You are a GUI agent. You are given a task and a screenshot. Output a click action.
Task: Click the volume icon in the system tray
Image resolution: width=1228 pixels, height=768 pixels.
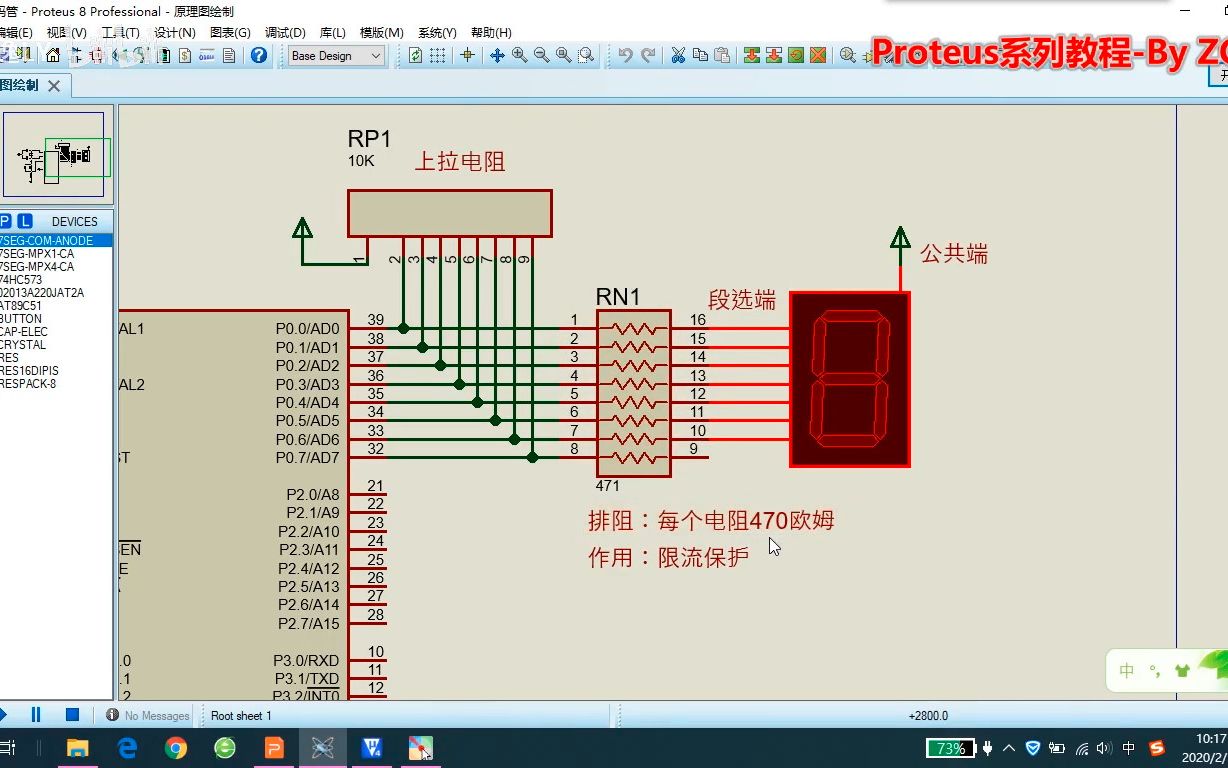coord(1104,748)
